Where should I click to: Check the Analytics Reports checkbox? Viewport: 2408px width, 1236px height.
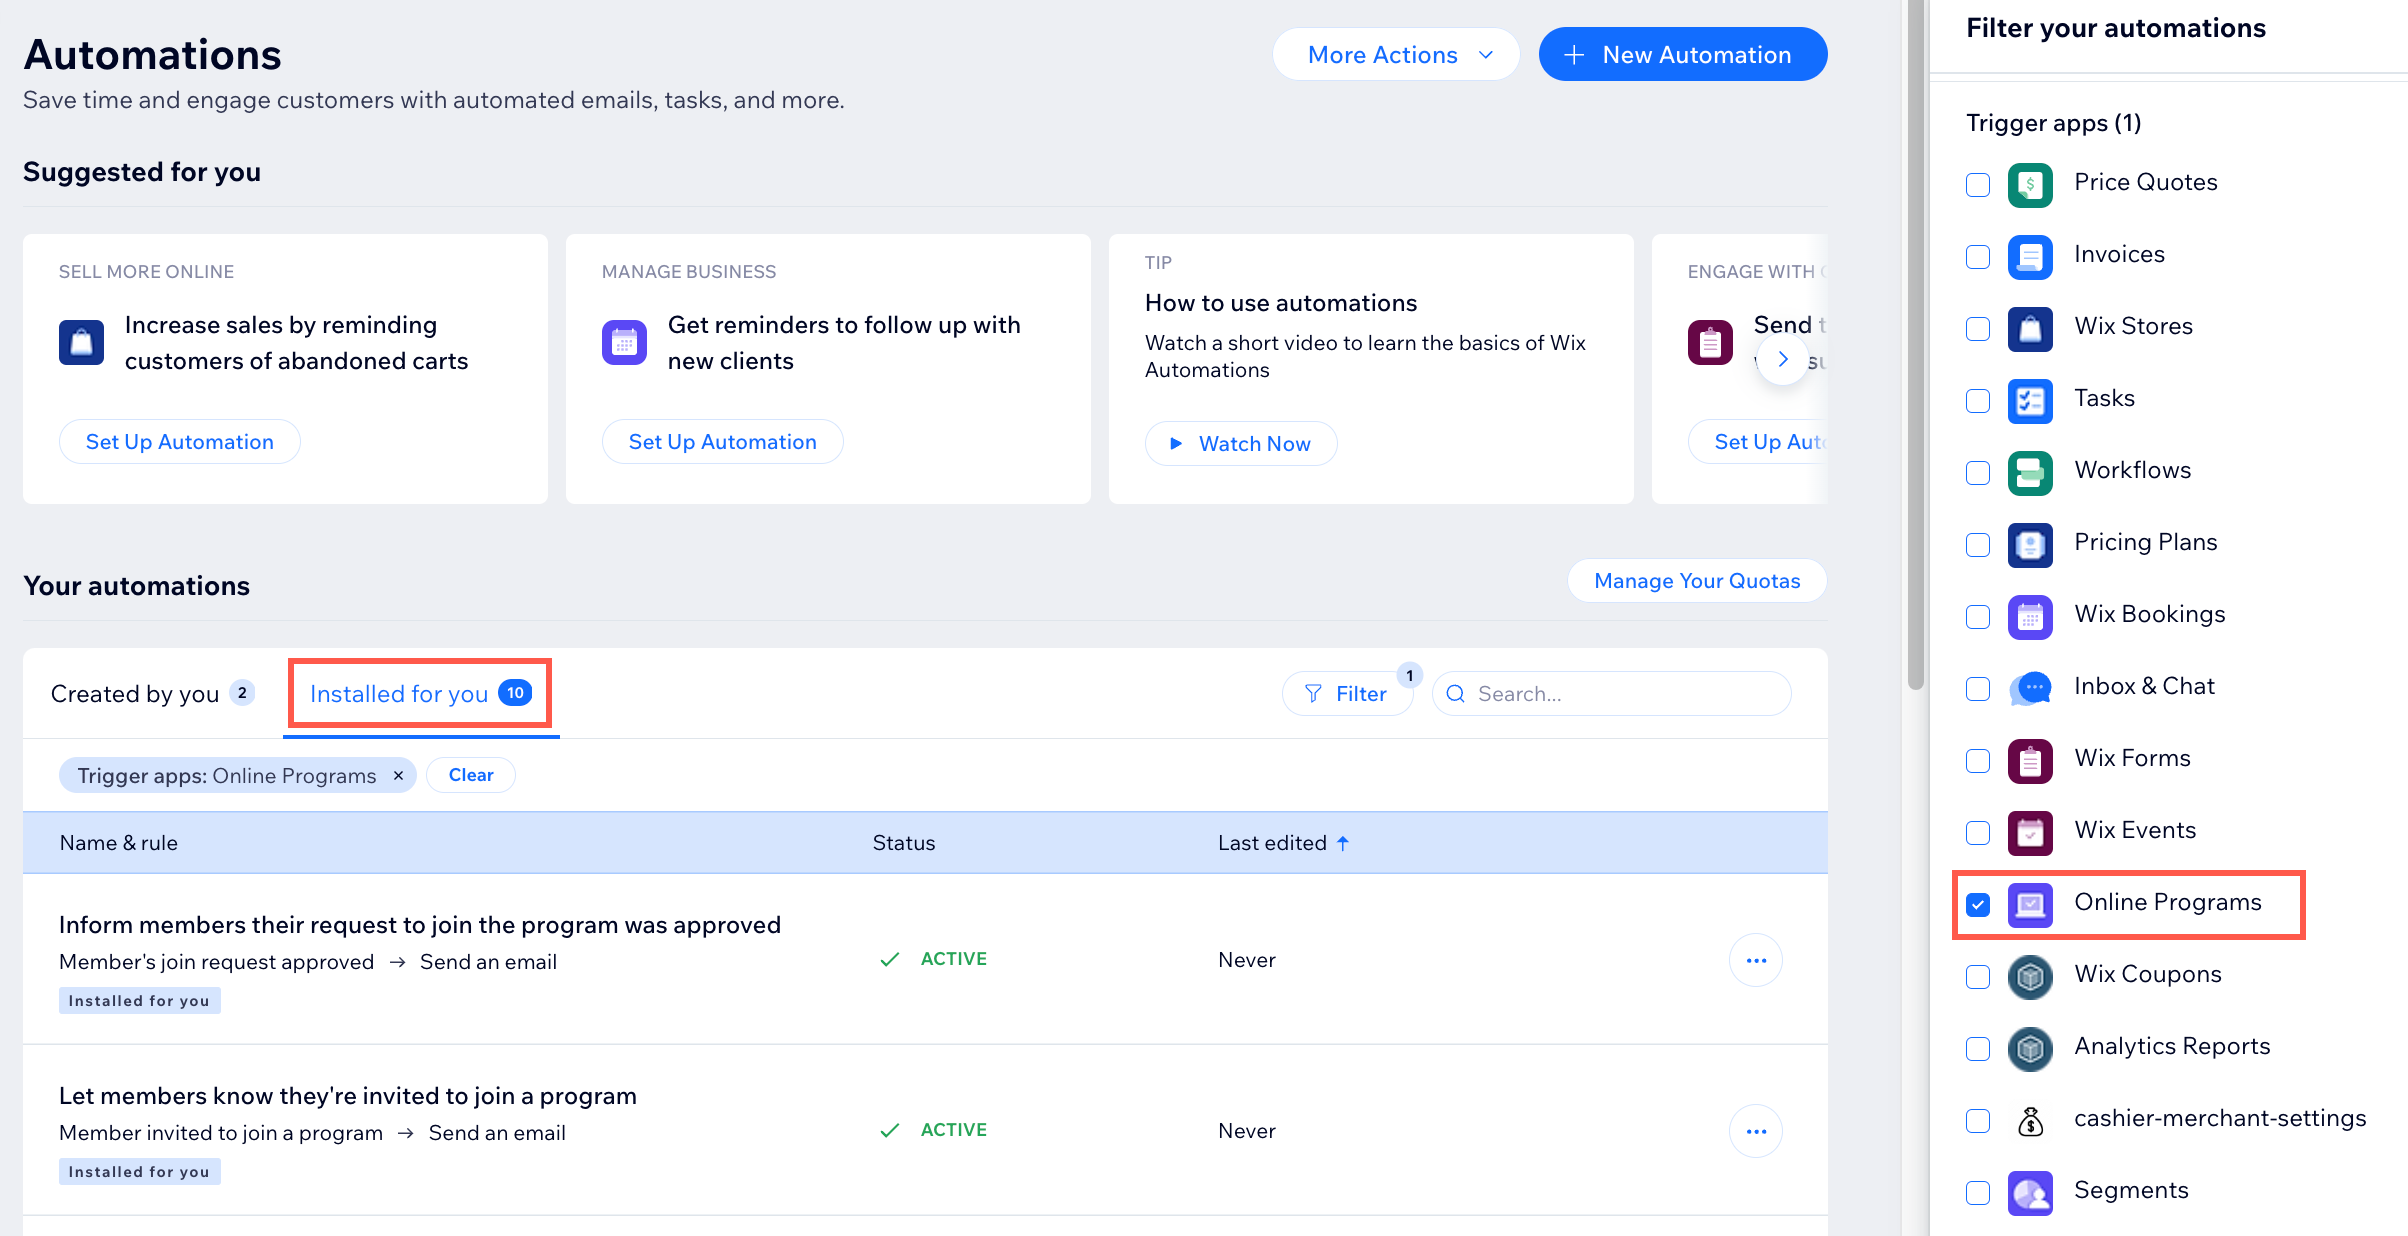point(1978,1049)
